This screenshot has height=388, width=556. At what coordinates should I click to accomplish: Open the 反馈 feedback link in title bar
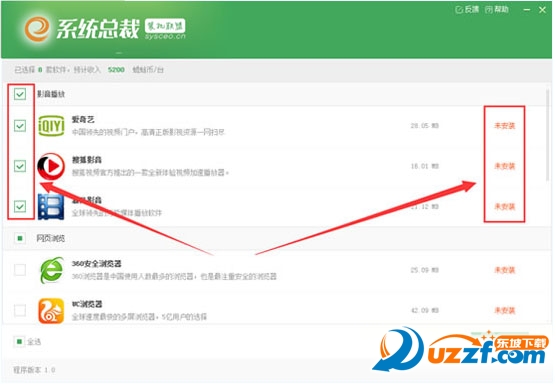(x=467, y=10)
